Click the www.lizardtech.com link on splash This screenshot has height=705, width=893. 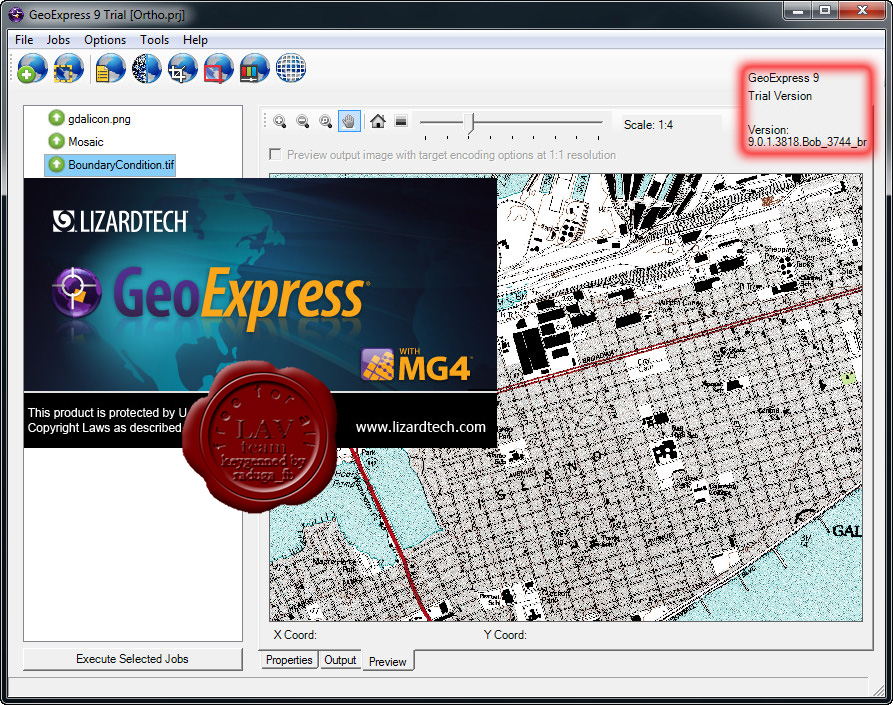click(x=420, y=427)
